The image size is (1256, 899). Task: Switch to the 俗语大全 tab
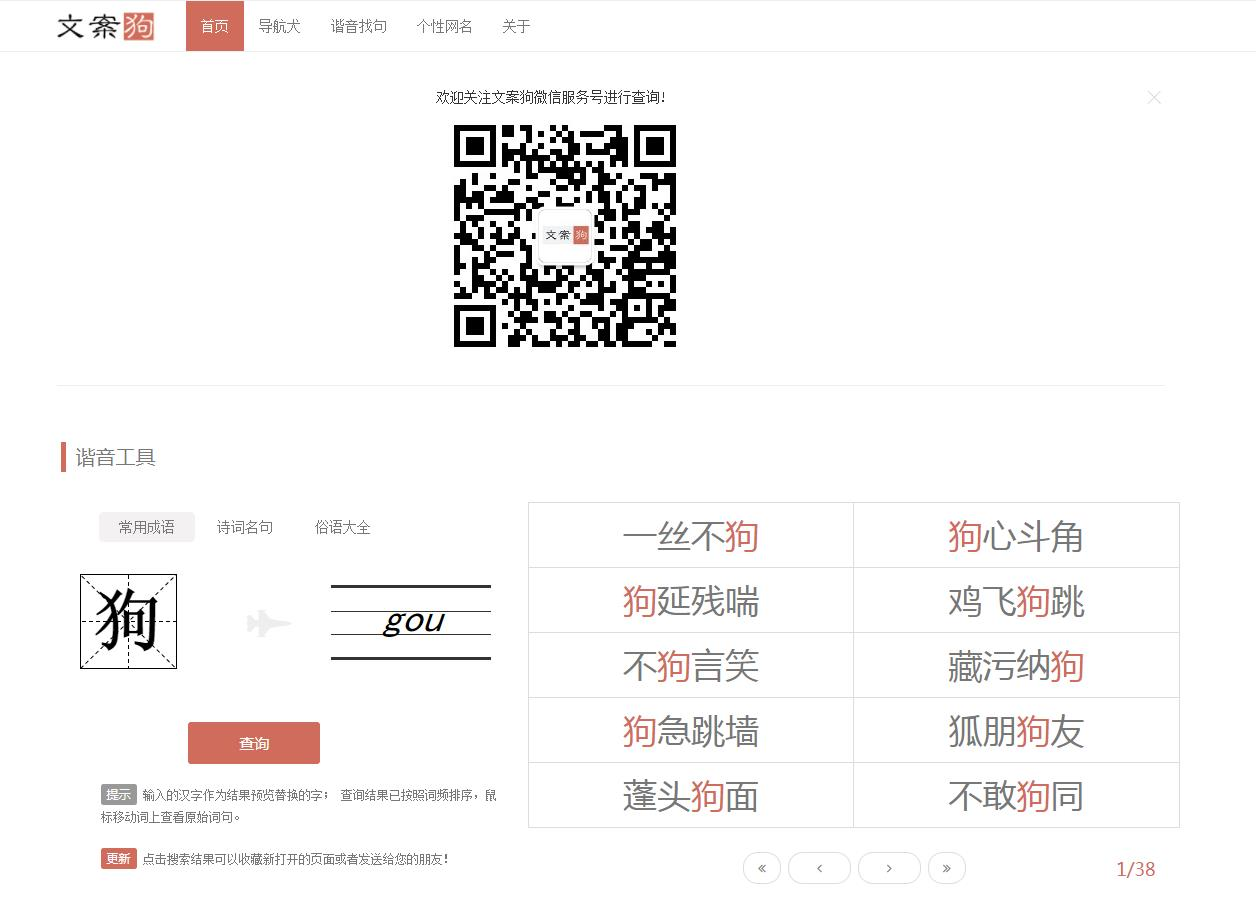click(343, 527)
